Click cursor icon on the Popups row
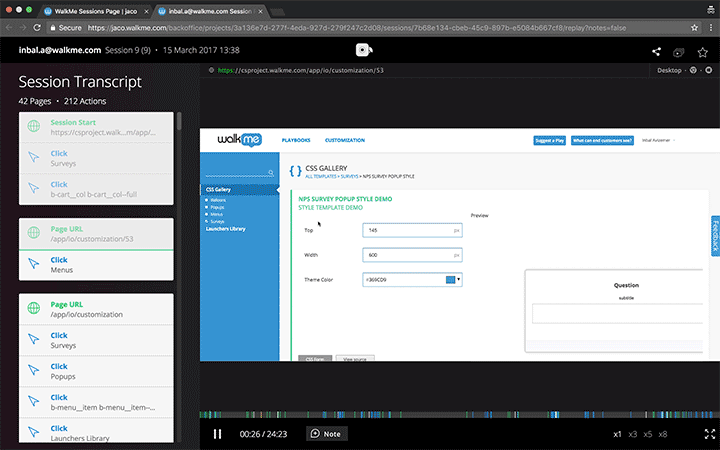Viewport: 720px width, 450px height. 34,370
